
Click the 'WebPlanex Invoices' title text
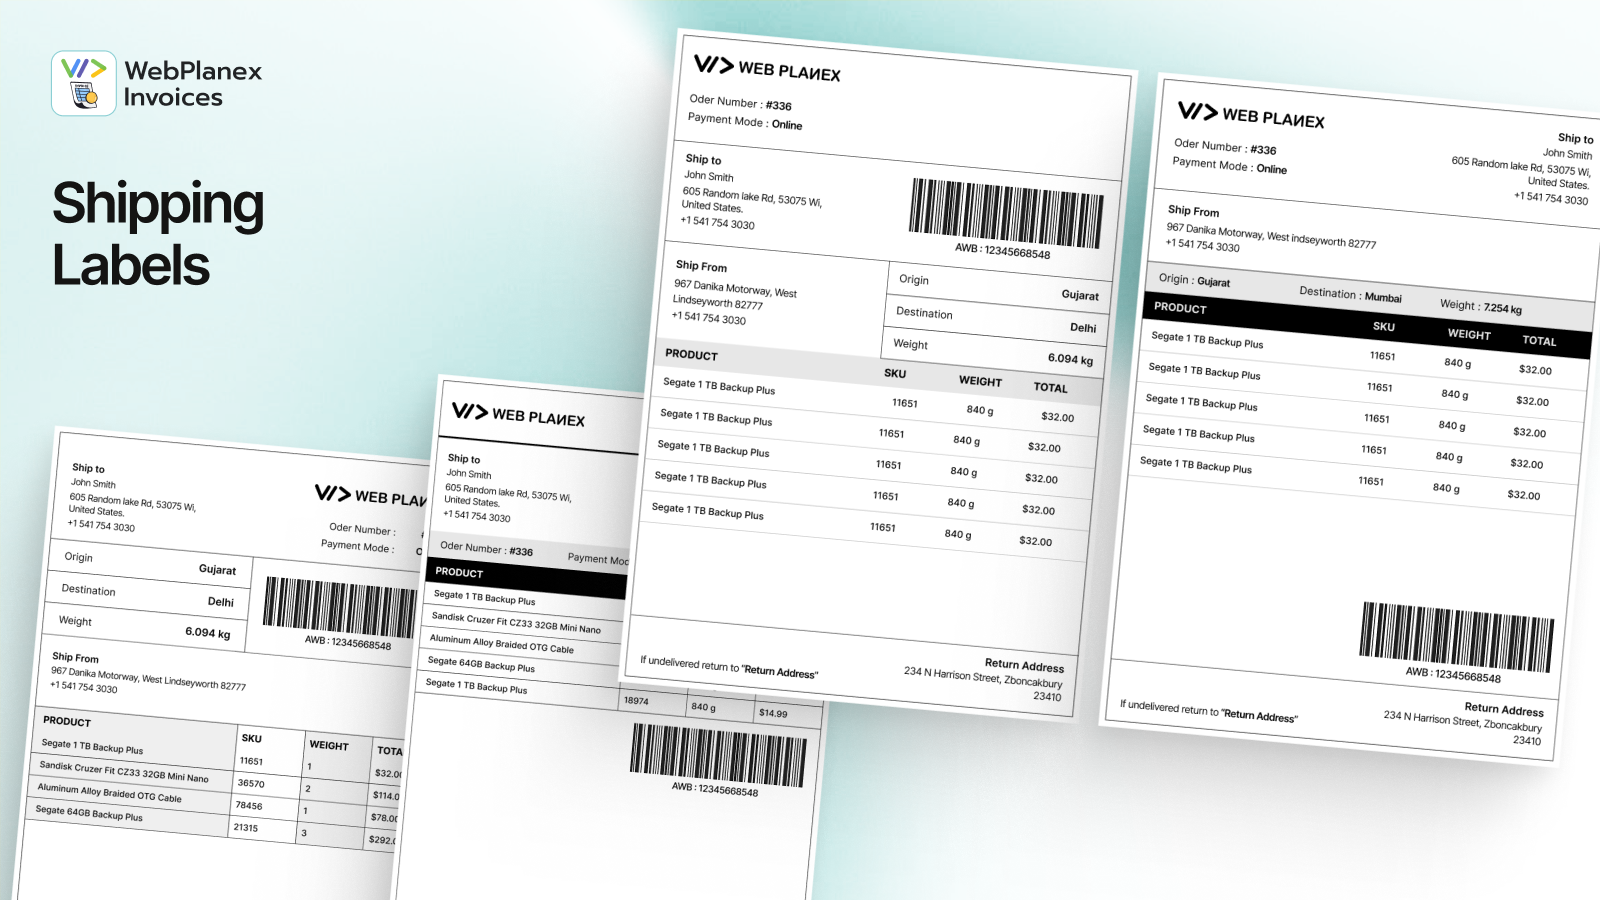pos(192,84)
